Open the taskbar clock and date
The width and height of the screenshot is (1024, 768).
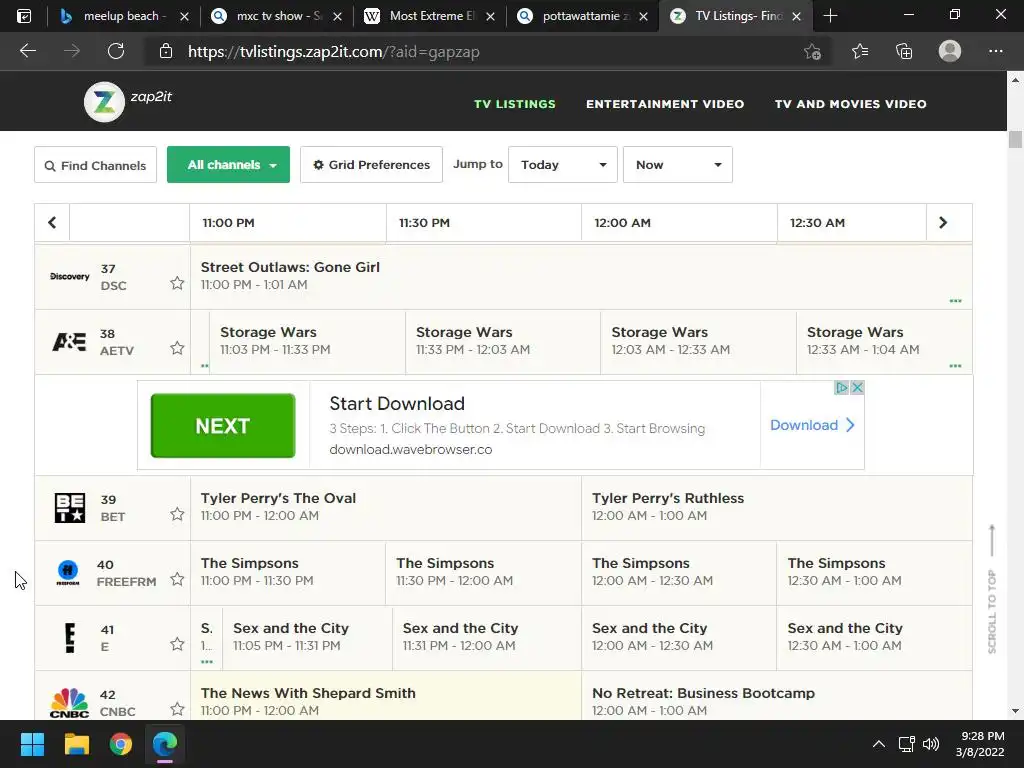coord(980,744)
